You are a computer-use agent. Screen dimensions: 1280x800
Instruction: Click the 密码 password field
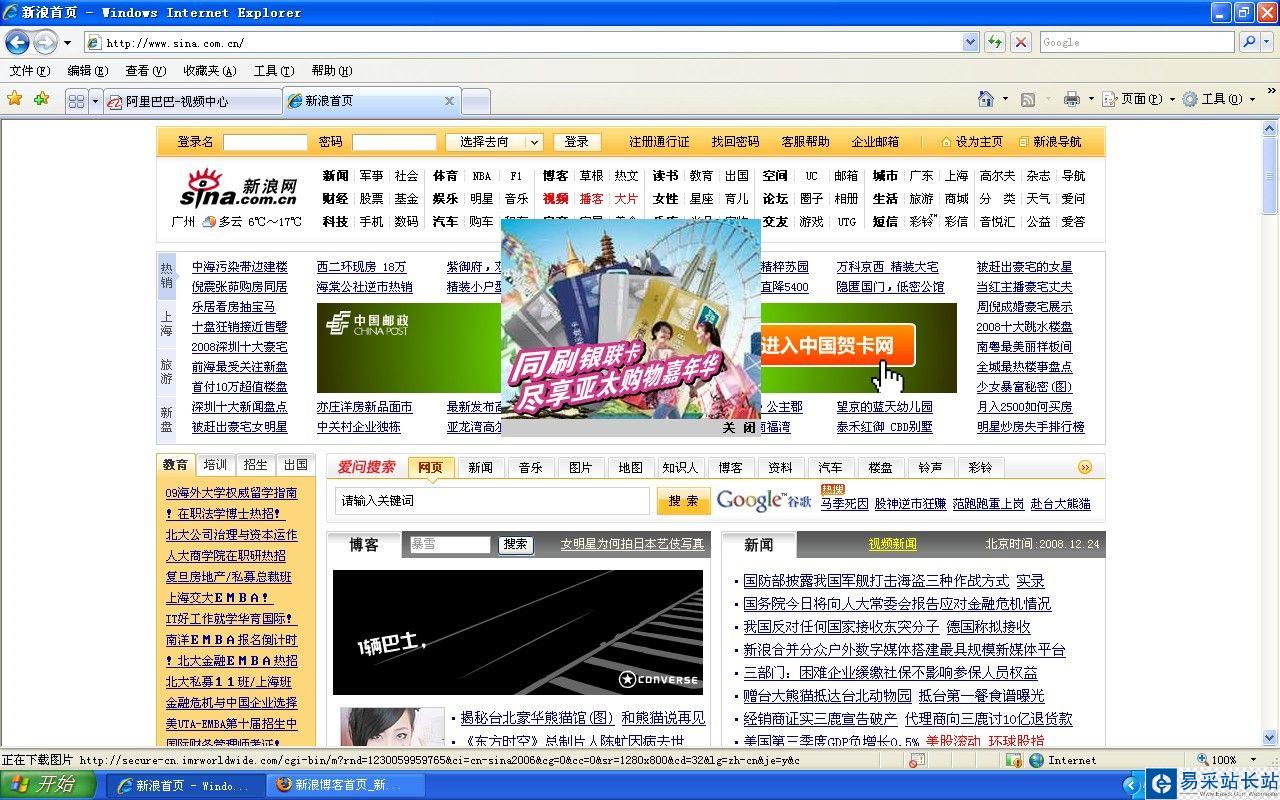point(394,142)
